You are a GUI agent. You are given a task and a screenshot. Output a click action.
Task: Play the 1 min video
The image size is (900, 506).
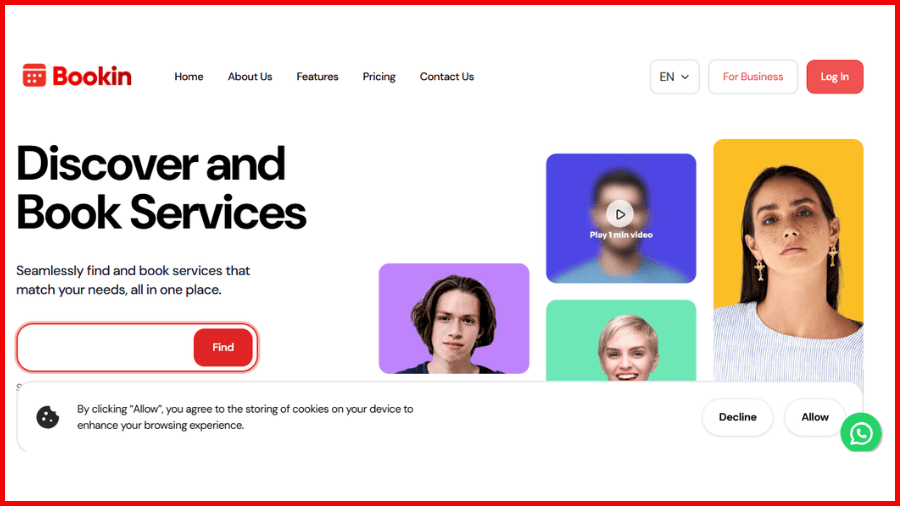[x=620, y=214]
